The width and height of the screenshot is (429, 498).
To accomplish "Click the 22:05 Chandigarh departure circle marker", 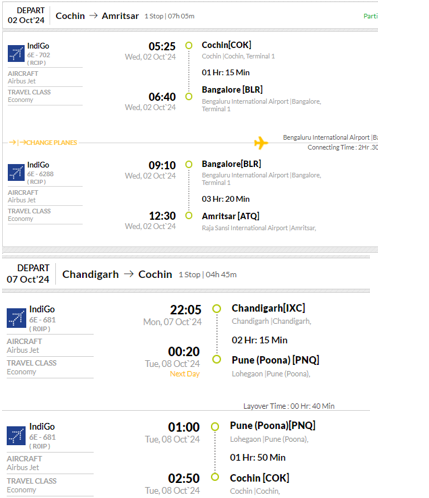I will tap(217, 309).
